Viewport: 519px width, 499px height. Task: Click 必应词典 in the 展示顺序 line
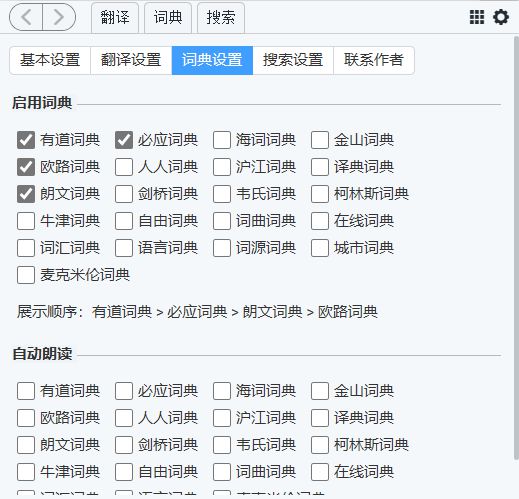(x=197, y=312)
